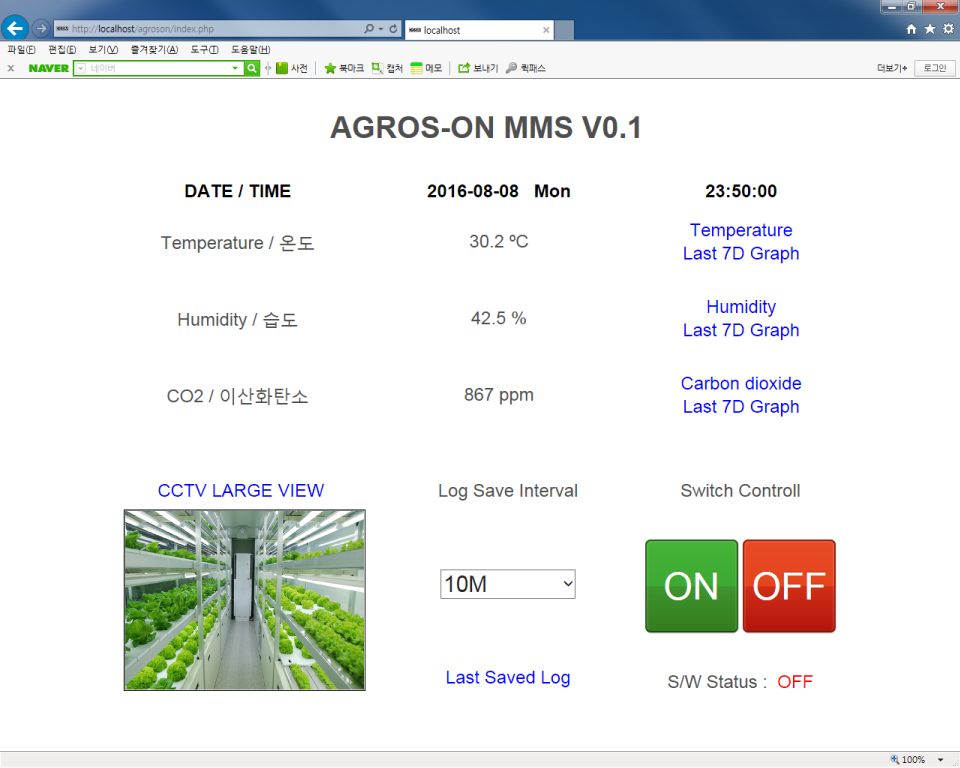Turn the switch ON with green button

[x=691, y=586]
